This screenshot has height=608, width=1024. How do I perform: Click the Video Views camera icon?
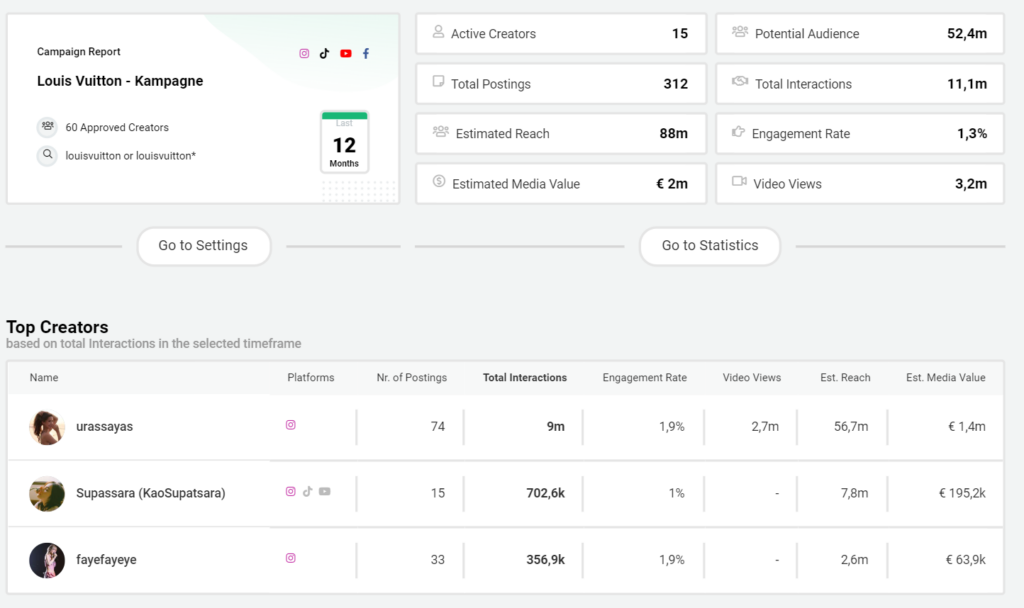pos(739,182)
